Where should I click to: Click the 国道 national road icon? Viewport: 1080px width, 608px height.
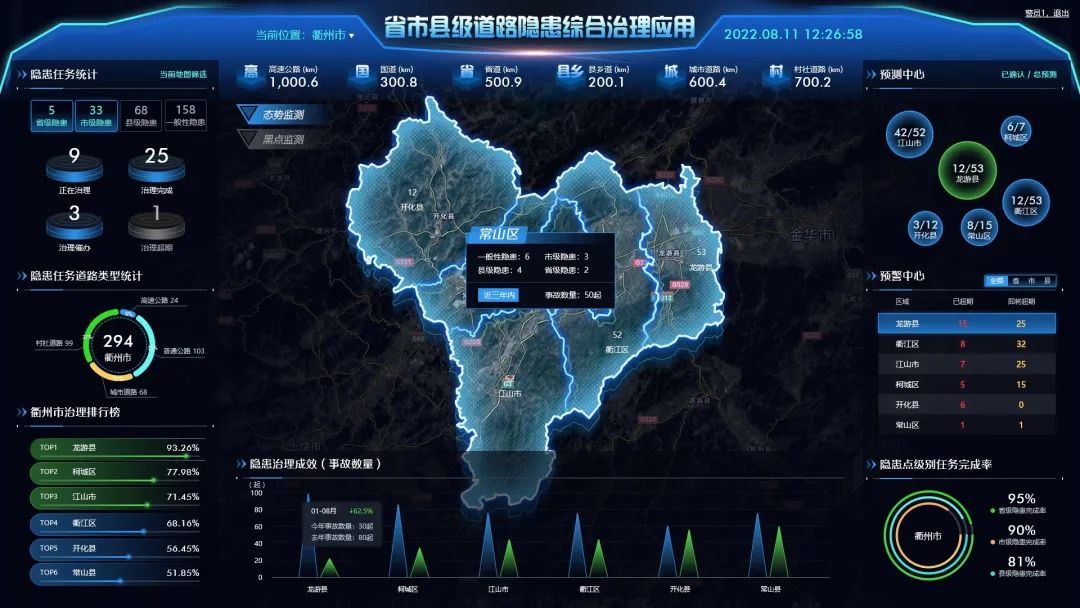point(363,76)
